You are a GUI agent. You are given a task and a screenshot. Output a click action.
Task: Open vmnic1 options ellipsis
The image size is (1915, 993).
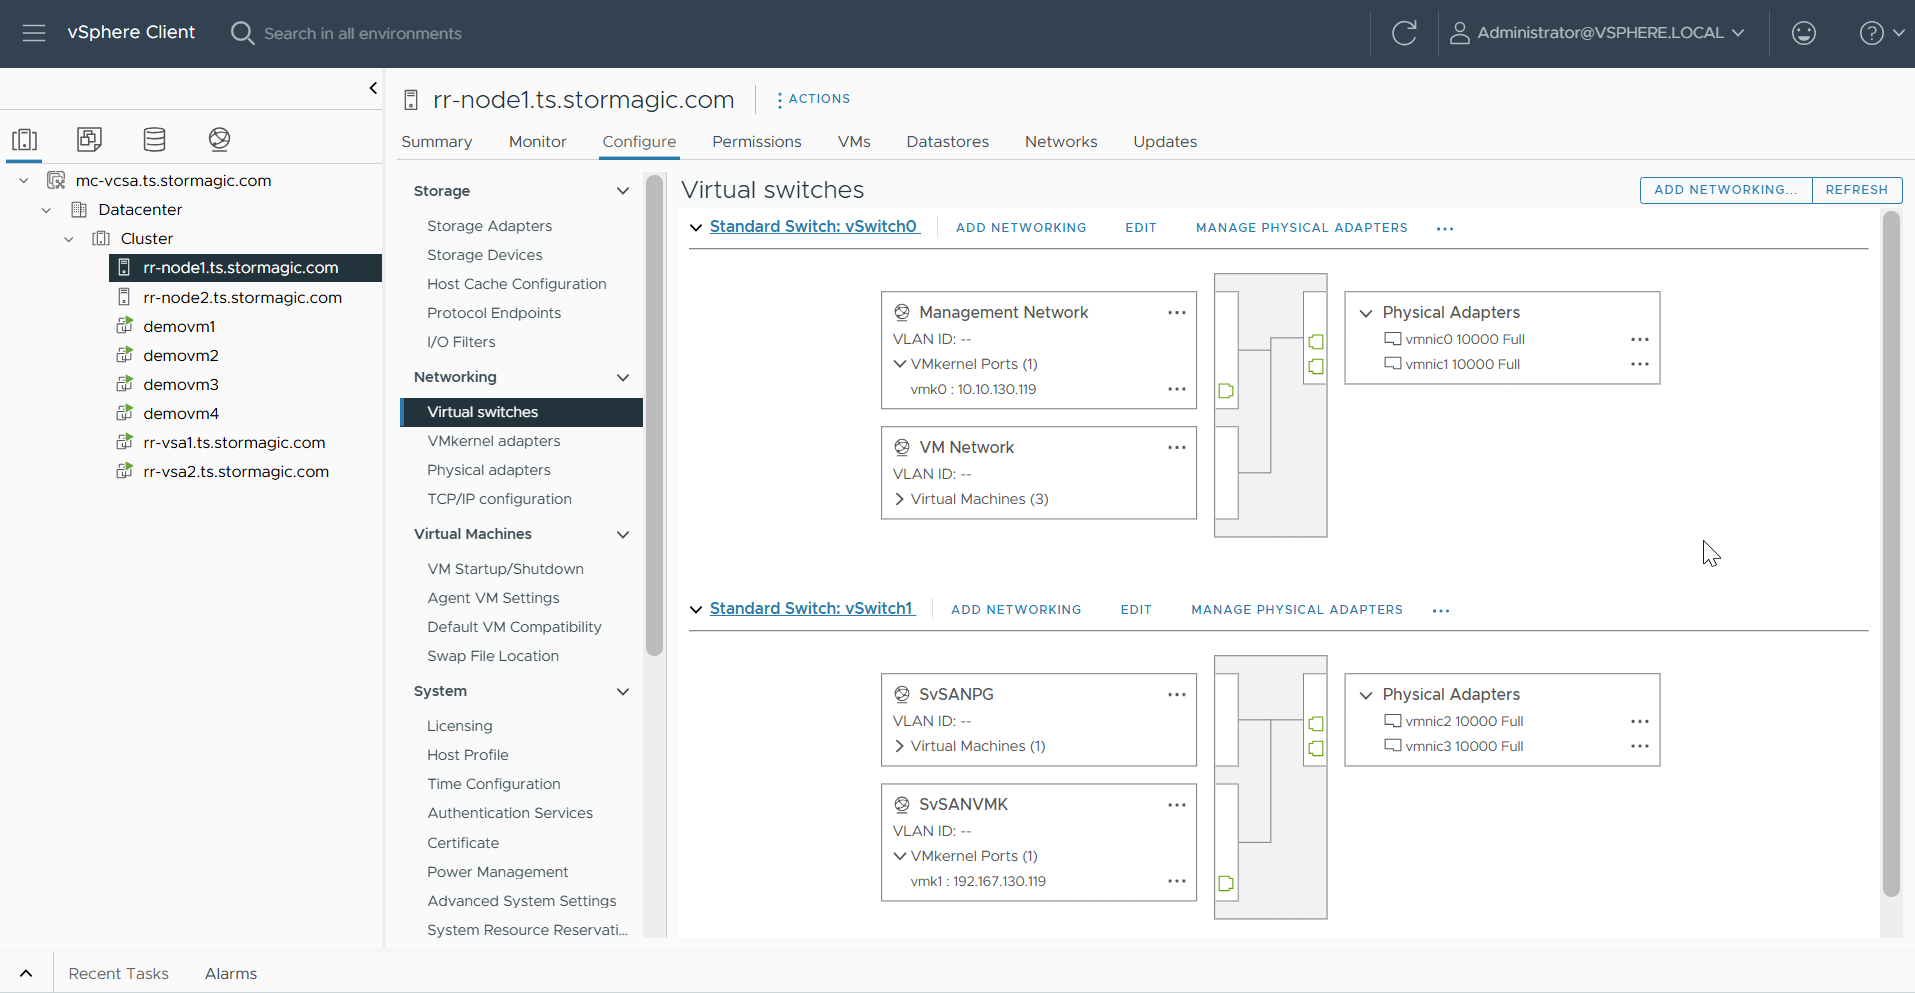(1639, 364)
